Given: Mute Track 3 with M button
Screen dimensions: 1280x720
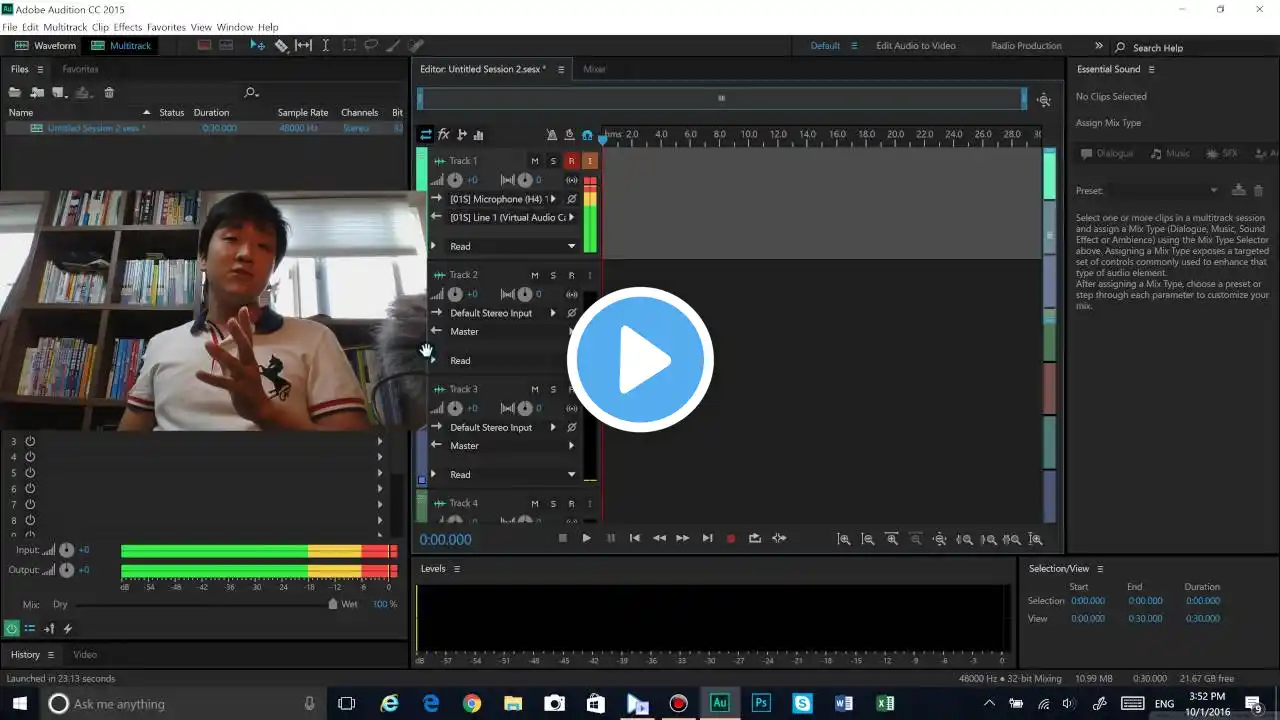Looking at the screenshot, I should [x=535, y=389].
